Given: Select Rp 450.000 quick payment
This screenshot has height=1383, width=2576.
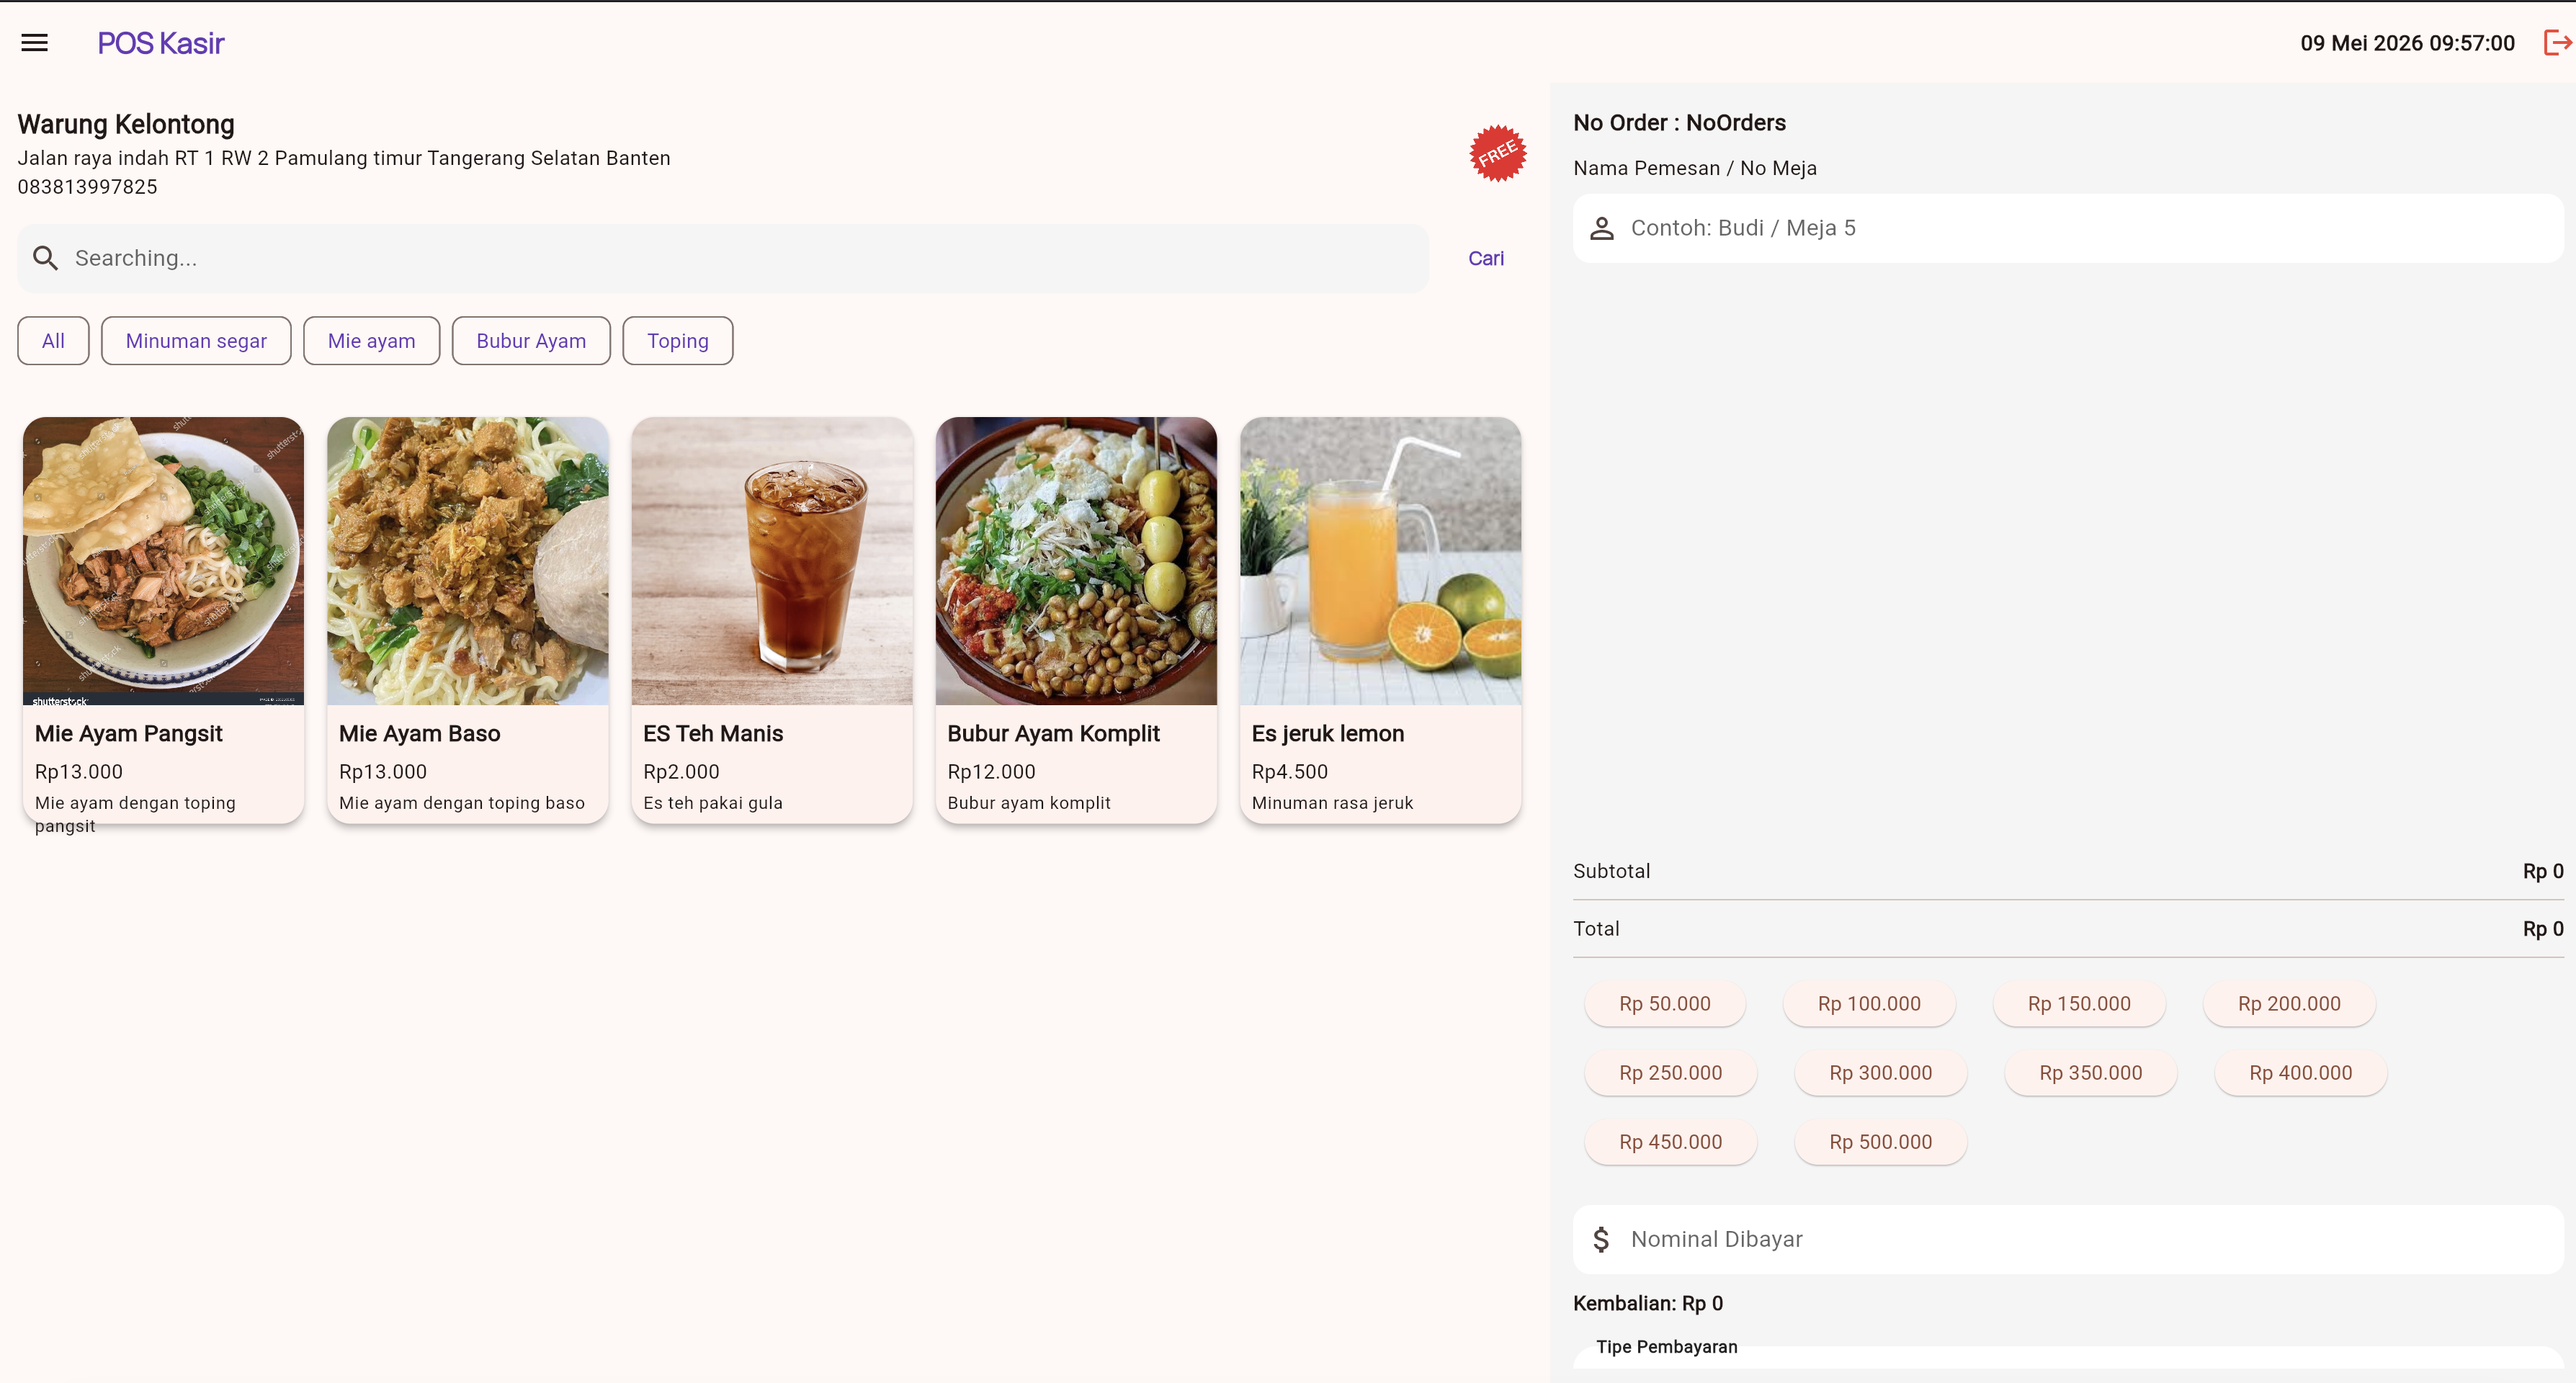Looking at the screenshot, I should click(x=1670, y=1141).
